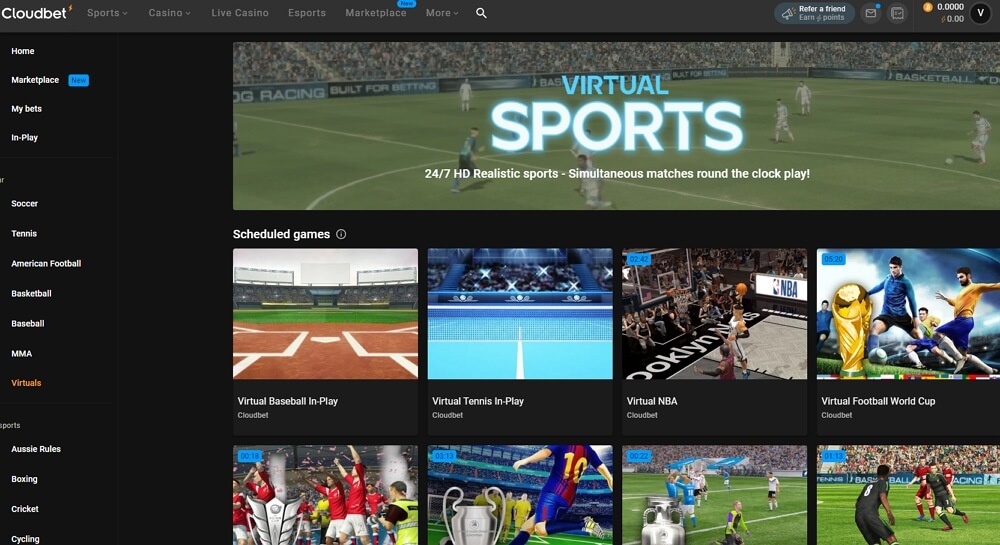Open the search magnifier icon
1000x545 pixels.
tap(482, 13)
